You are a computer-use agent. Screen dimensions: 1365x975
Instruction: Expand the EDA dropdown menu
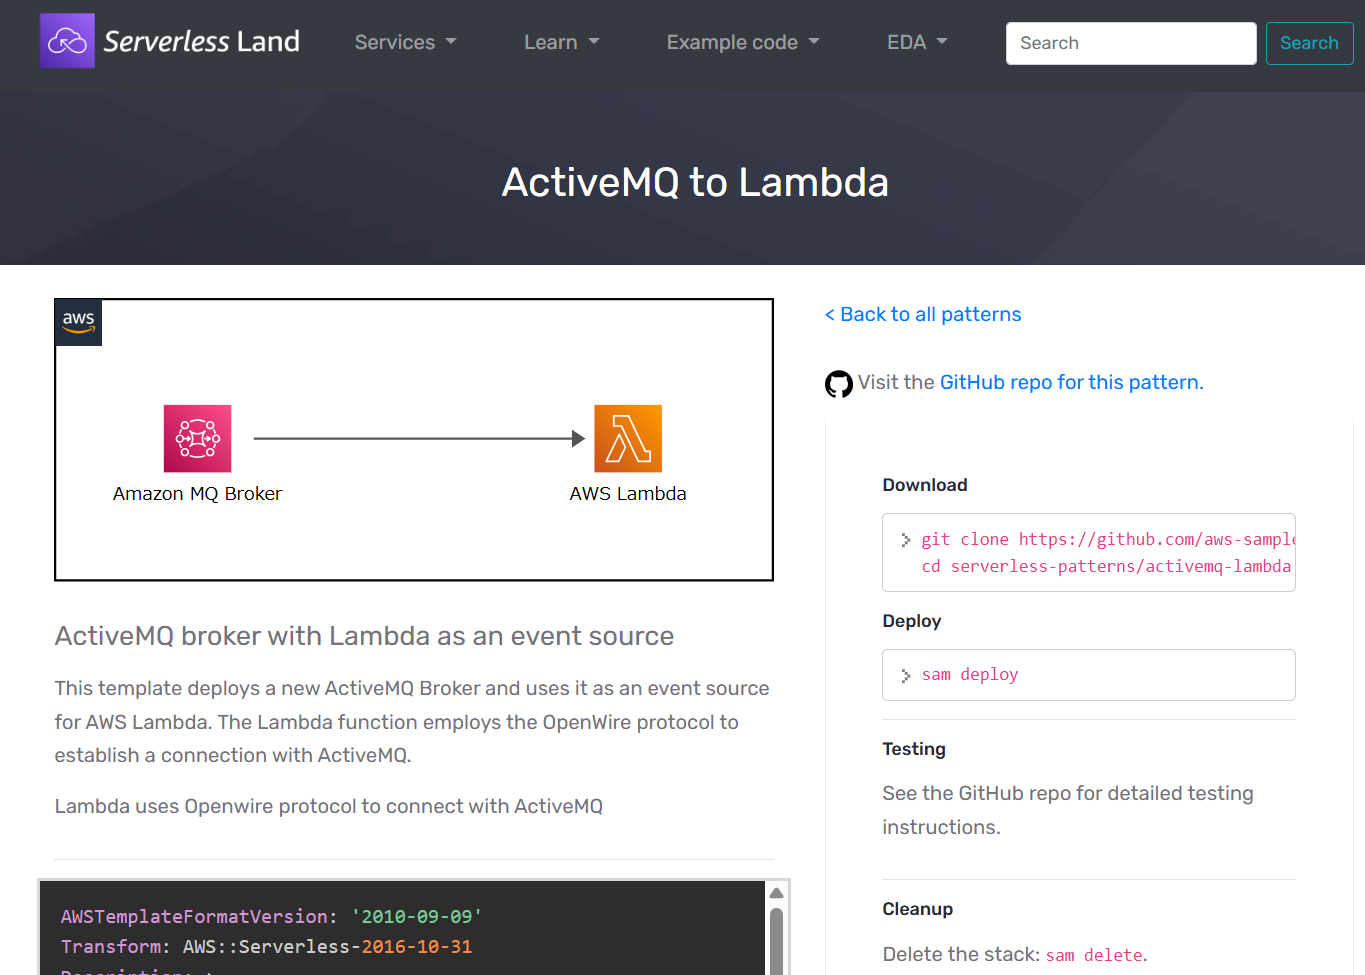[x=917, y=42]
